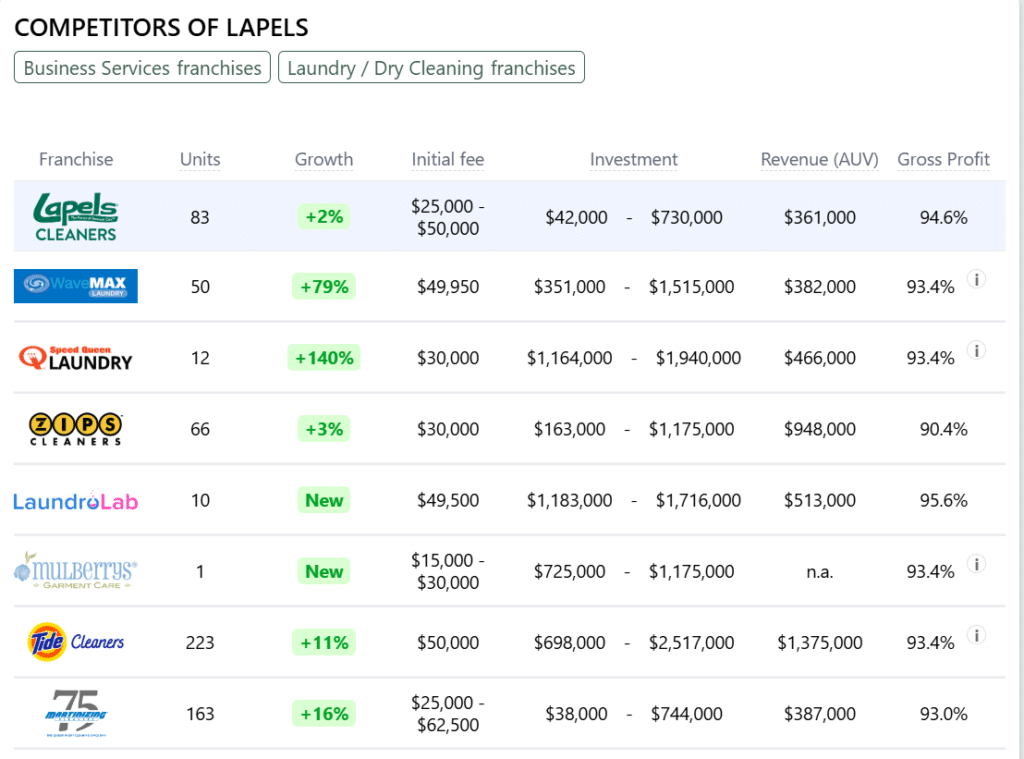The width and height of the screenshot is (1024, 759).
Task: Select the Competitors of Lapels heading
Action: click(161, 27)
